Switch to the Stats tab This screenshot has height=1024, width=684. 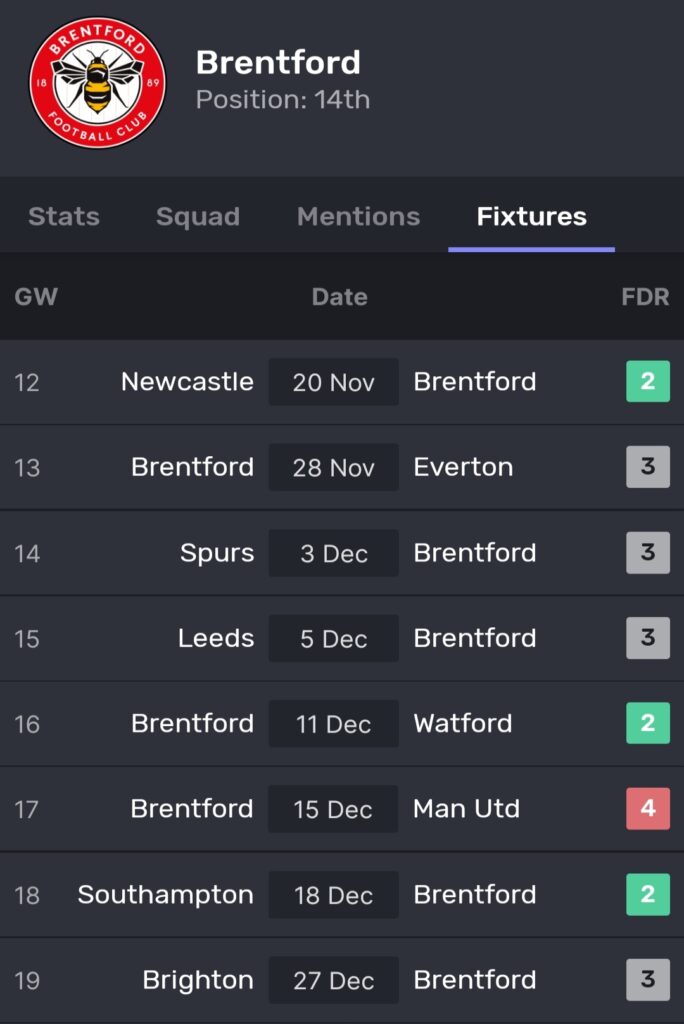tap(64, 217)
